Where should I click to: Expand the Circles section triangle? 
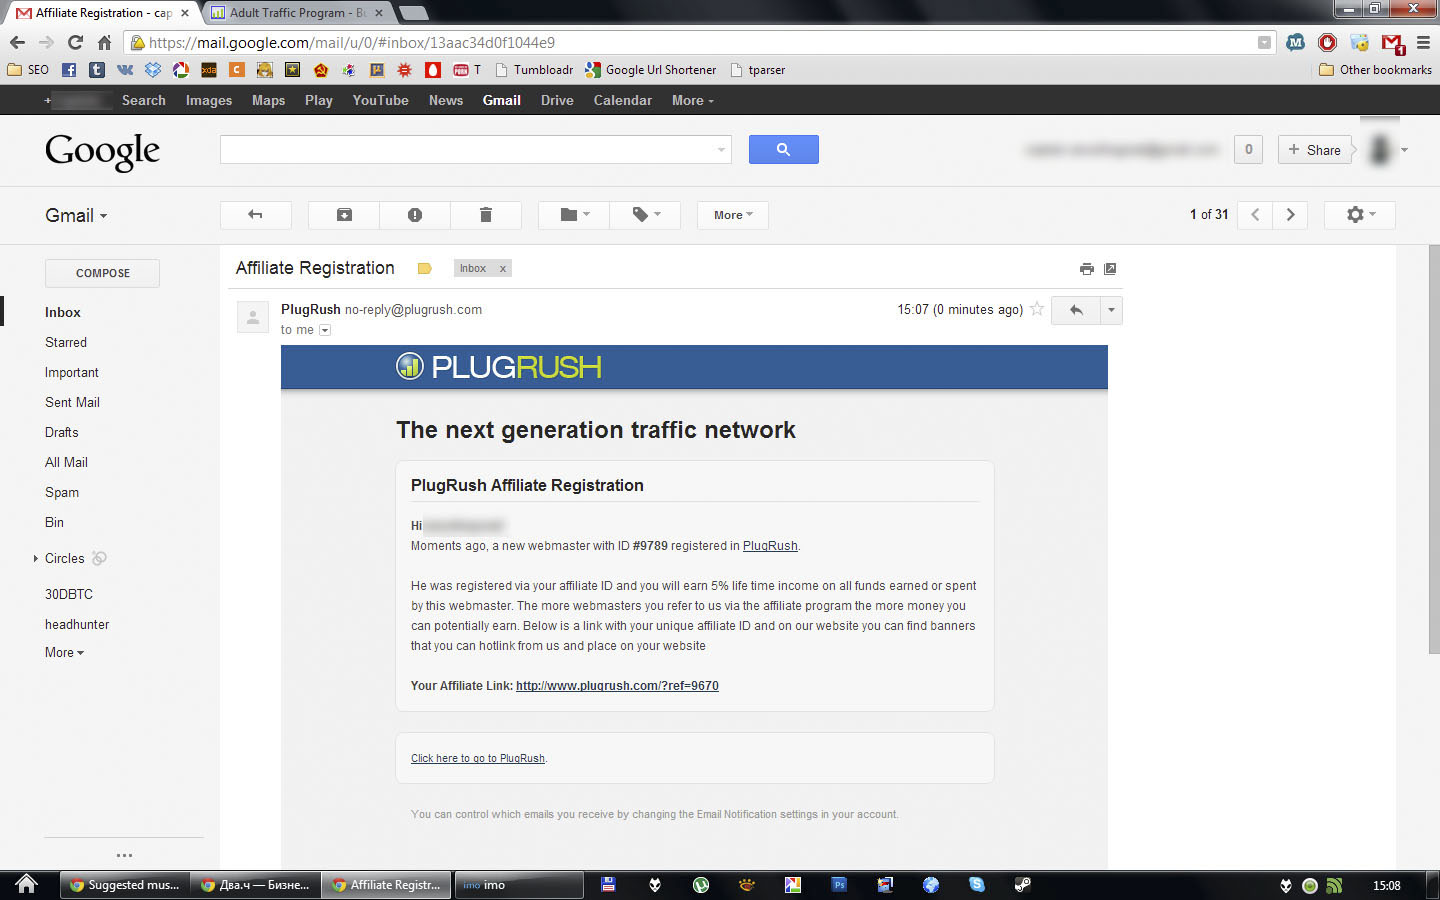coord(36,558)
